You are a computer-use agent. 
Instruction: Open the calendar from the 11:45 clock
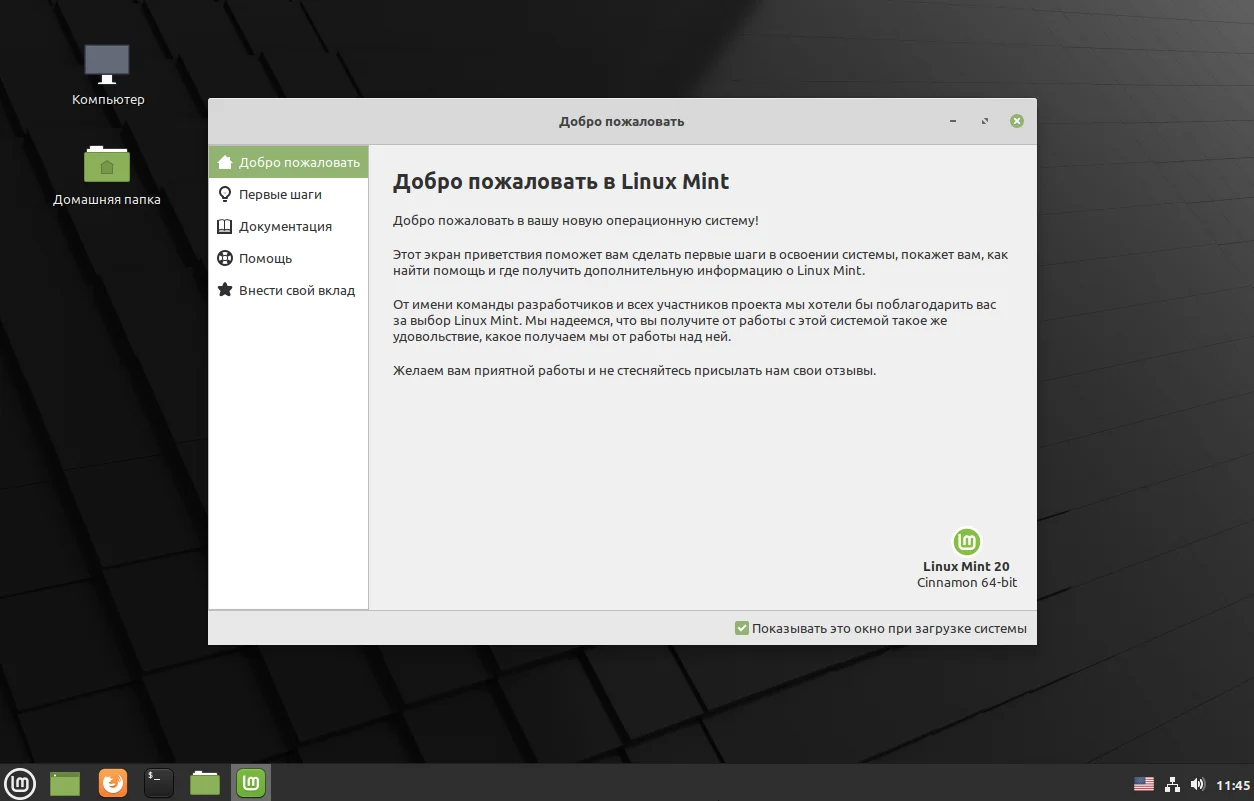pyautogui.click(x=1233, y=785)
